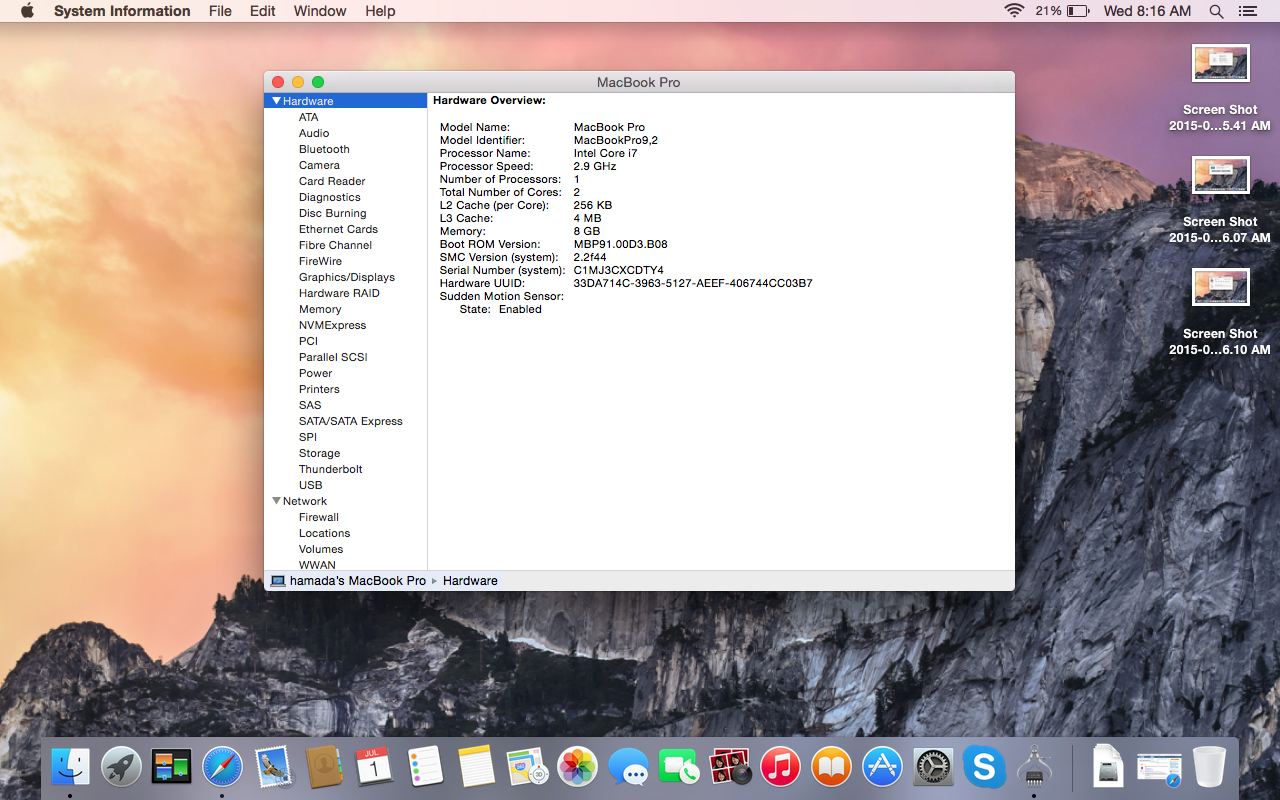
Task: Collapse the Network section triangle
Action: point(276,501)
